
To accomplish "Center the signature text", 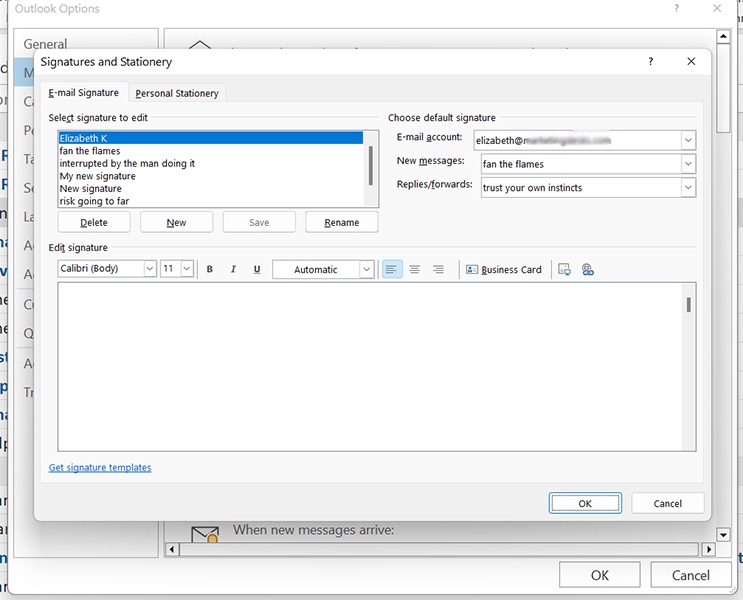I will click(415, 269).
